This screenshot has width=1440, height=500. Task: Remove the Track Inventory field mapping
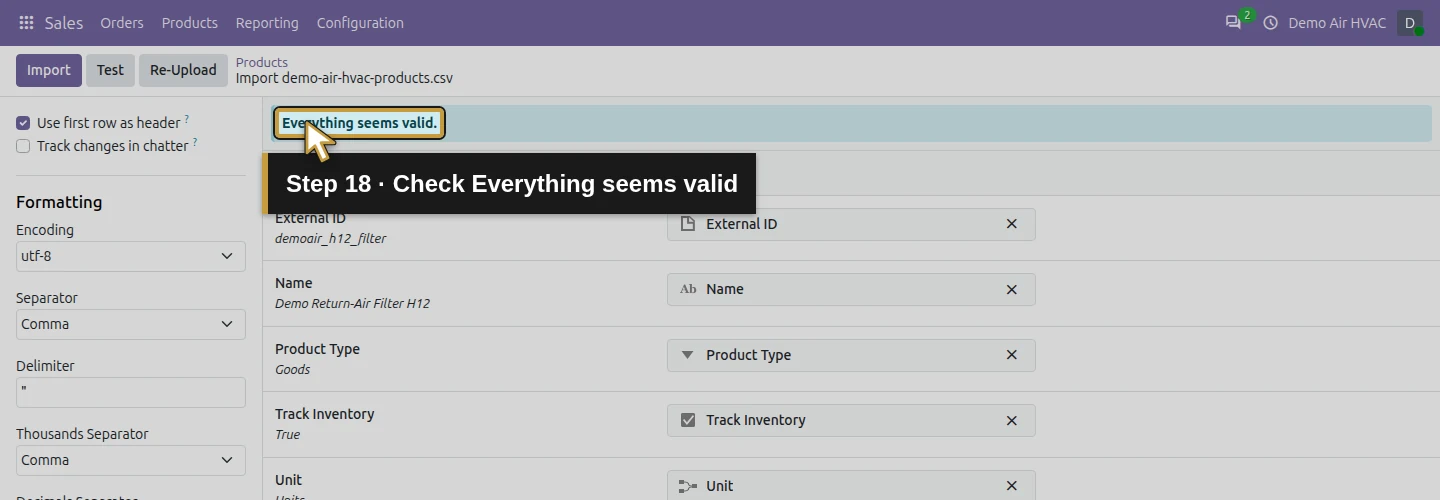pyautogui.click(x=1011, y=420)
